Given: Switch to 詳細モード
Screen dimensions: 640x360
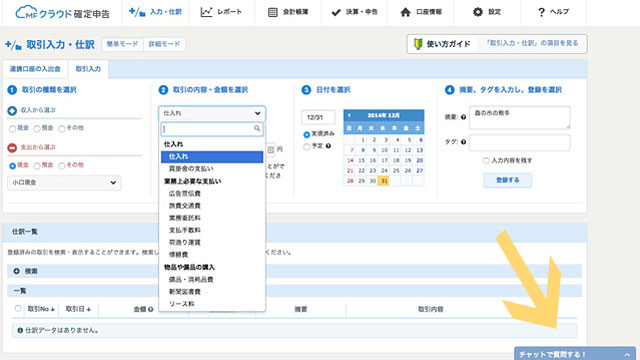Looking at the screenshot, I should [164, 44].
